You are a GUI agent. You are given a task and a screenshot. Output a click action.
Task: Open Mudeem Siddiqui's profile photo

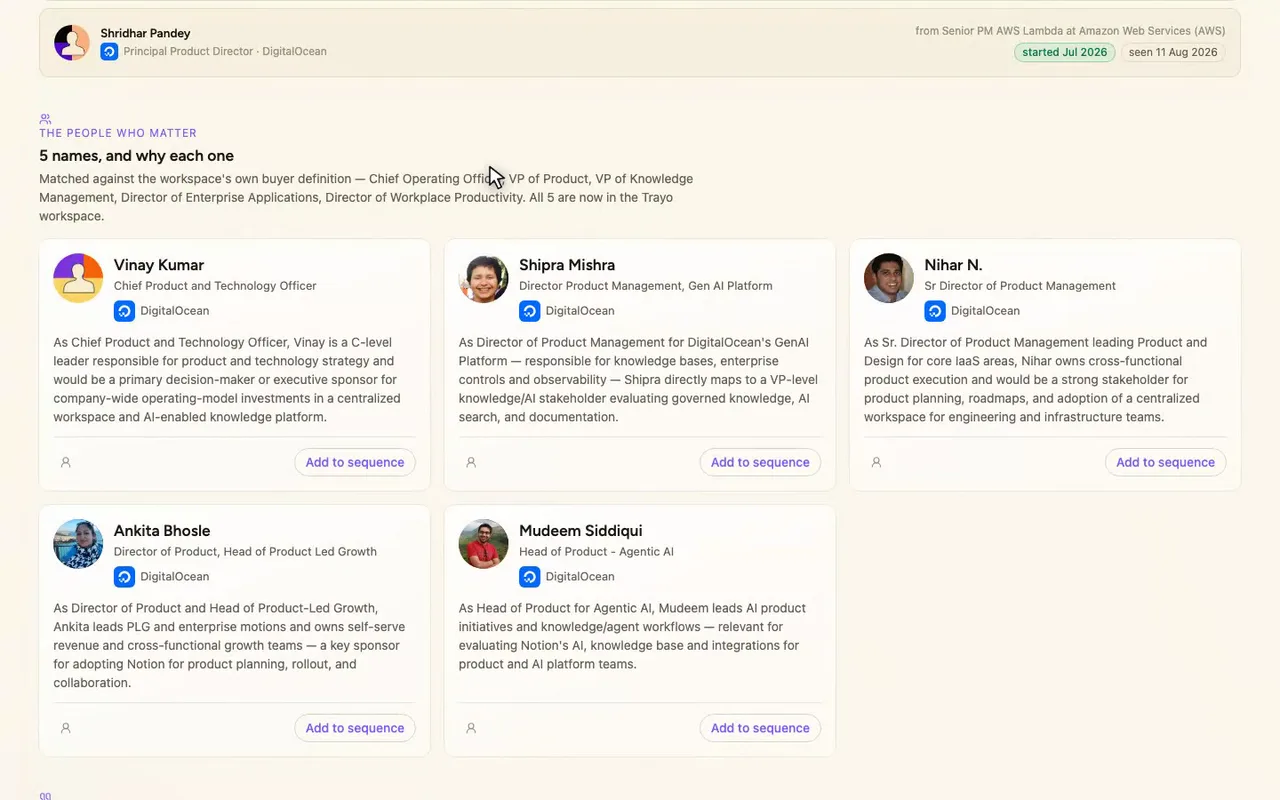point(483,544)
